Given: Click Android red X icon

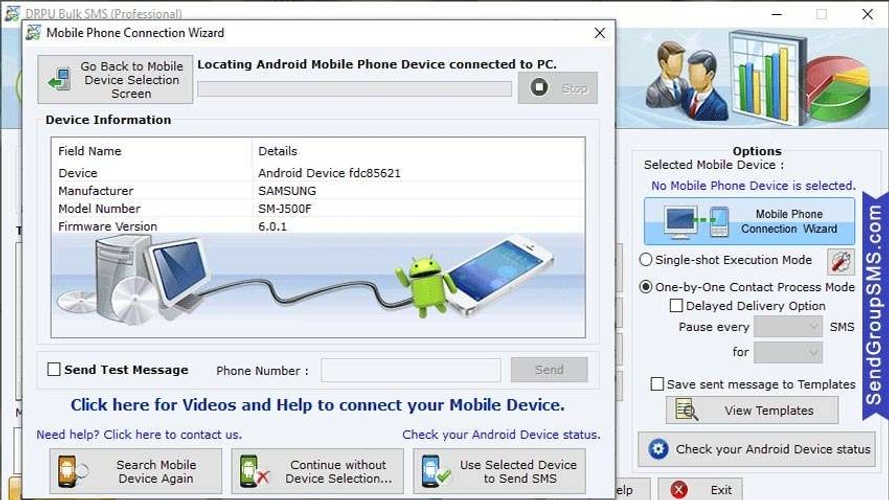Looking at the screenshot, I should (253, 472).
